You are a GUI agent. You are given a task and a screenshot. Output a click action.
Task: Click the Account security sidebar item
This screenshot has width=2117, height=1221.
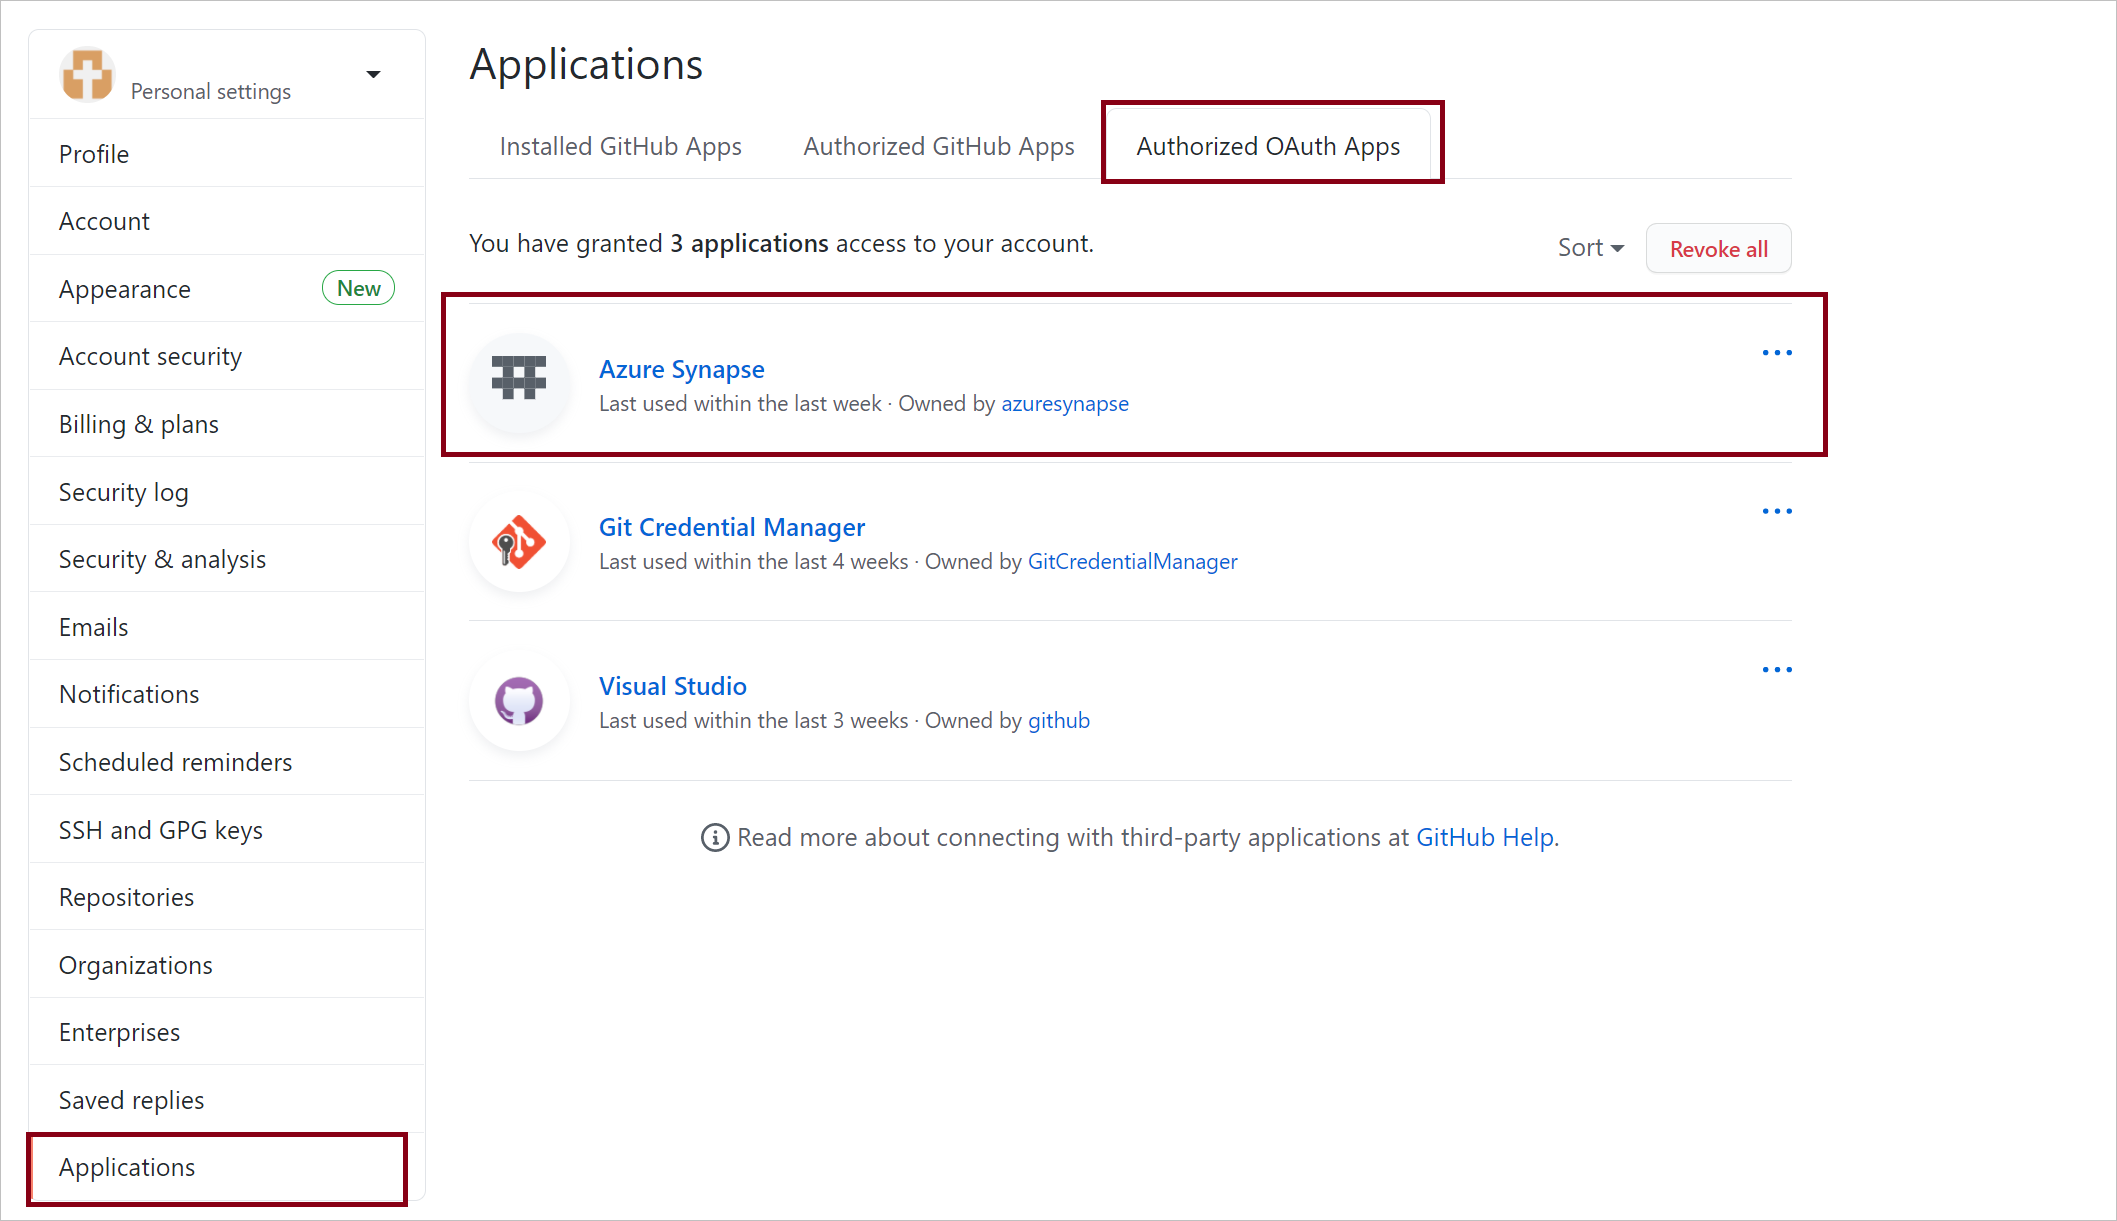click(x=151, y=356)
